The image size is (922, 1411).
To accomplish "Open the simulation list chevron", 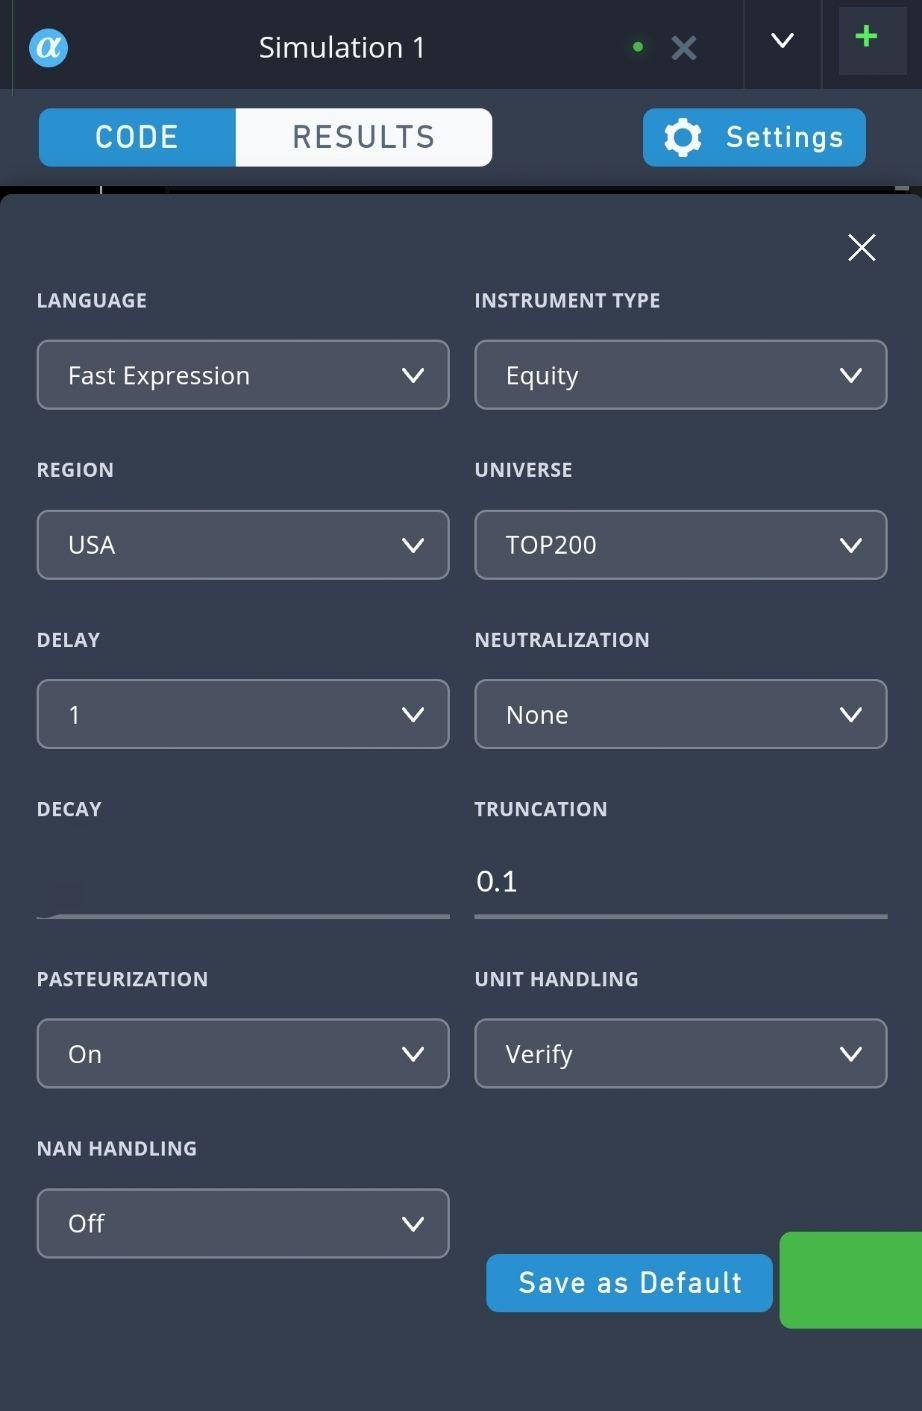I will (x=782, y=42).
